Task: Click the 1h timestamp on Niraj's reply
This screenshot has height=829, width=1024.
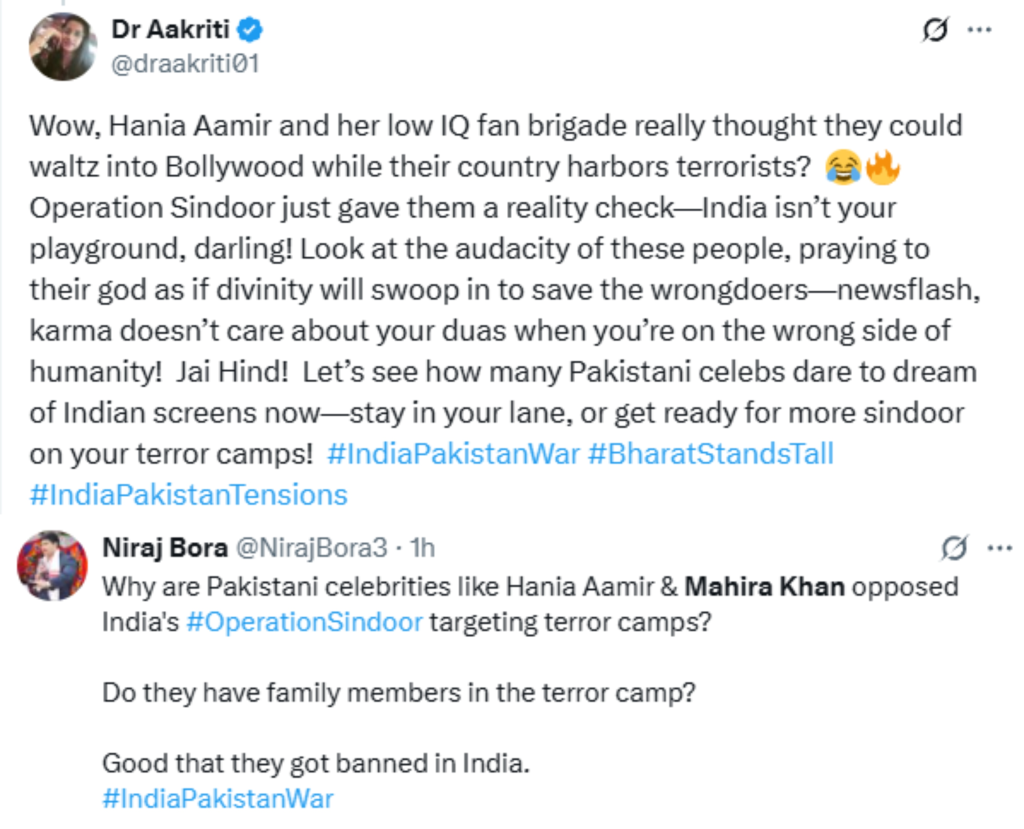Action: click(x=423, y=547)
